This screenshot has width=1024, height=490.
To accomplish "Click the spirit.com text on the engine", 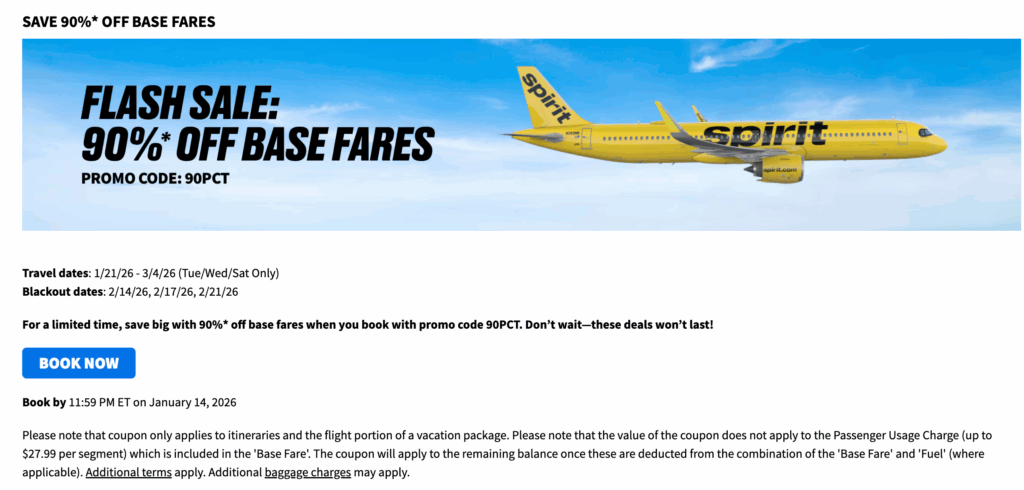I will [779, 170].
